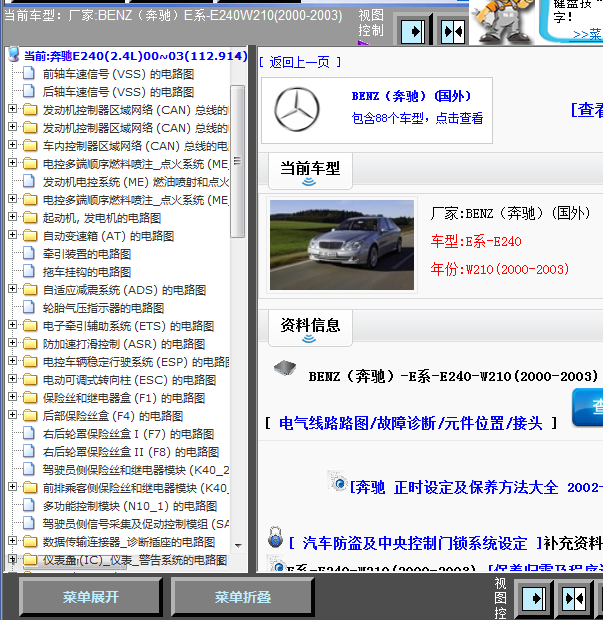Expand 数据传输连接器_诊断插座 node
Image resolution: width=603 pixels, height=620 pixels.
[x=12, y=541]
